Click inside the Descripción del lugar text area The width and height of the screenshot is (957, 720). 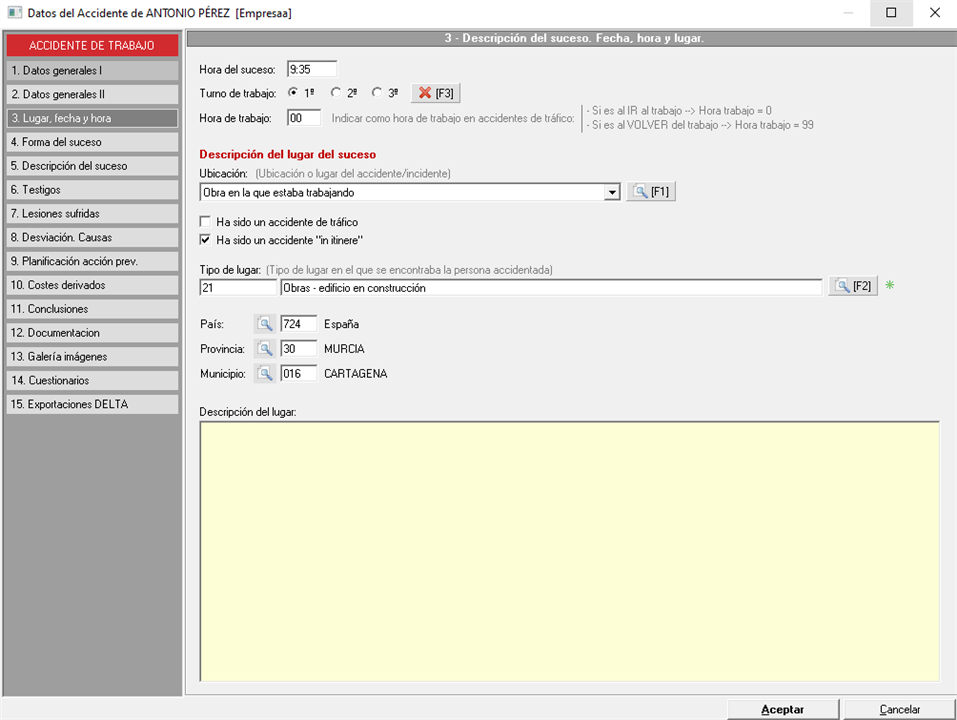click(569, 550)
